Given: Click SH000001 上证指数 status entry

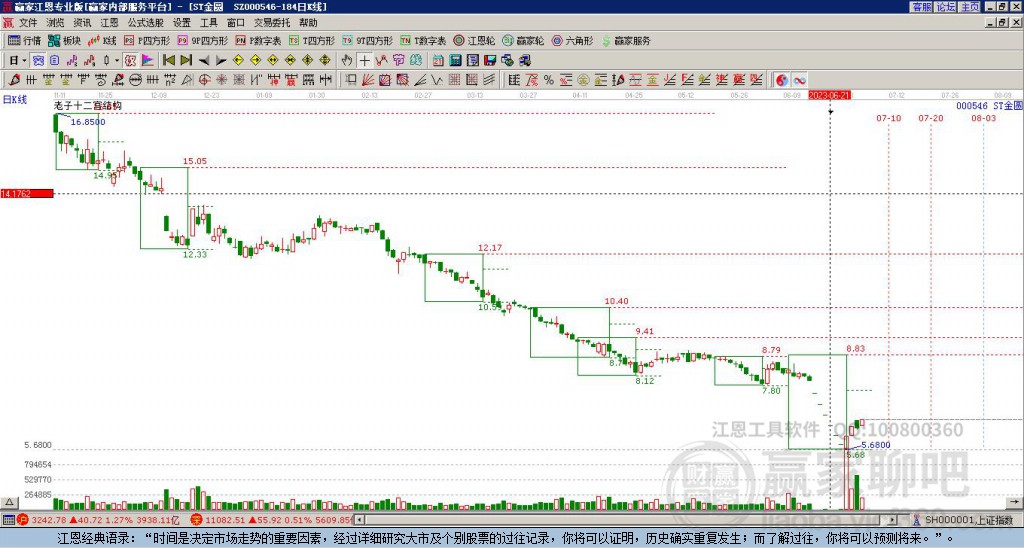Looking at the screenshot, I should click(968, 520).
